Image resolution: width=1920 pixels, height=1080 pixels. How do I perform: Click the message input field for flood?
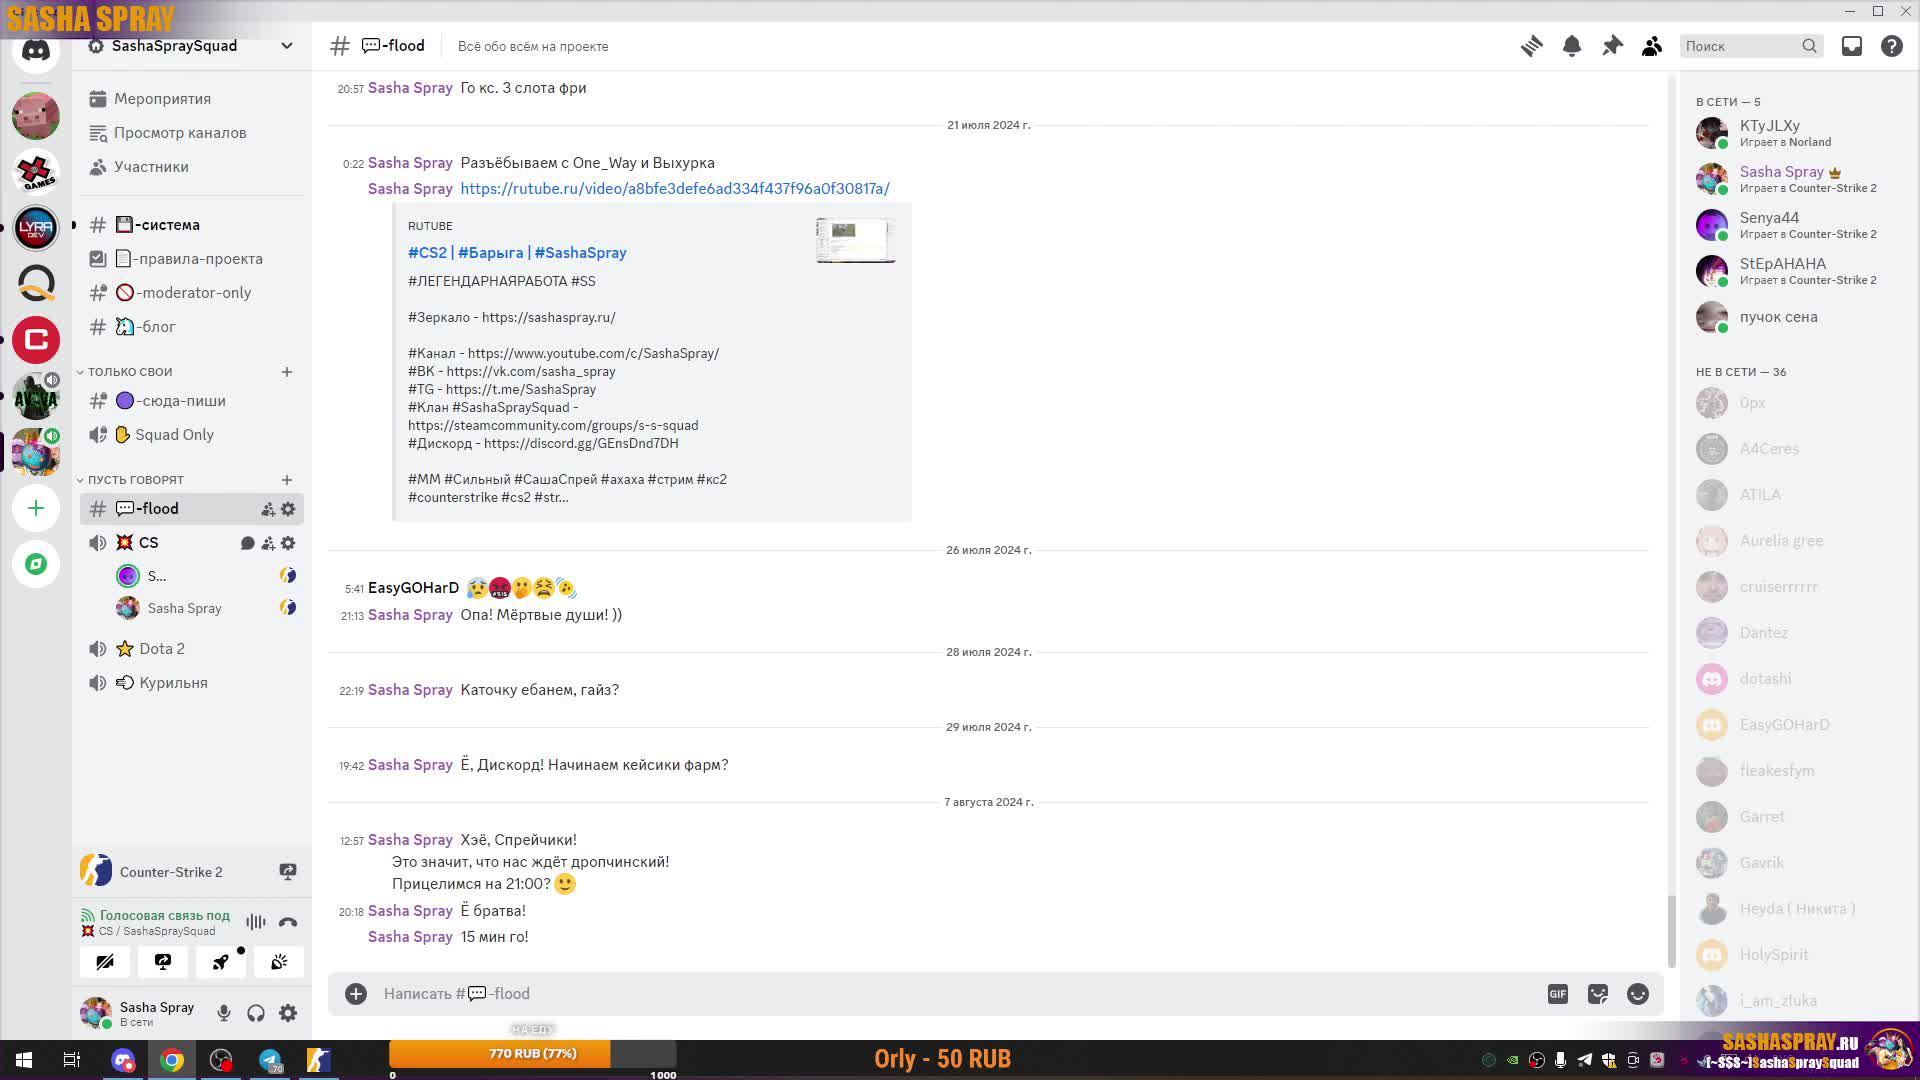point(900,993)
